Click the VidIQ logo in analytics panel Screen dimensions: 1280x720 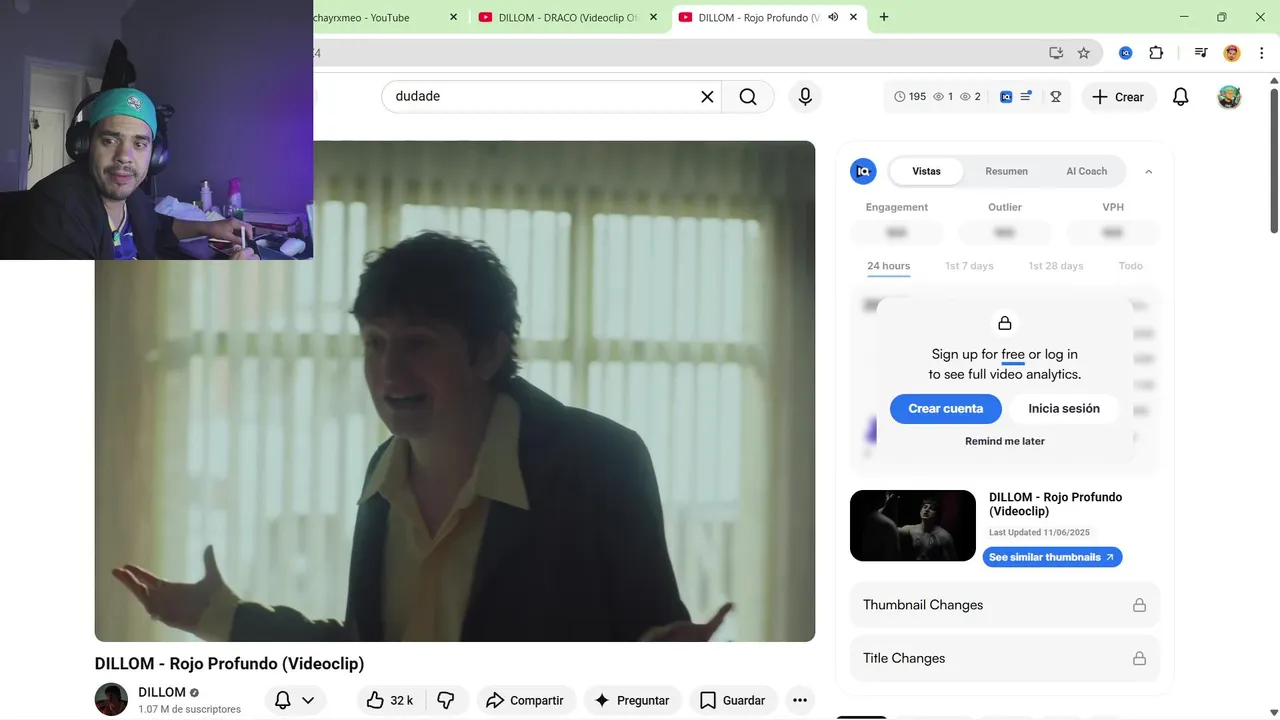863,171
